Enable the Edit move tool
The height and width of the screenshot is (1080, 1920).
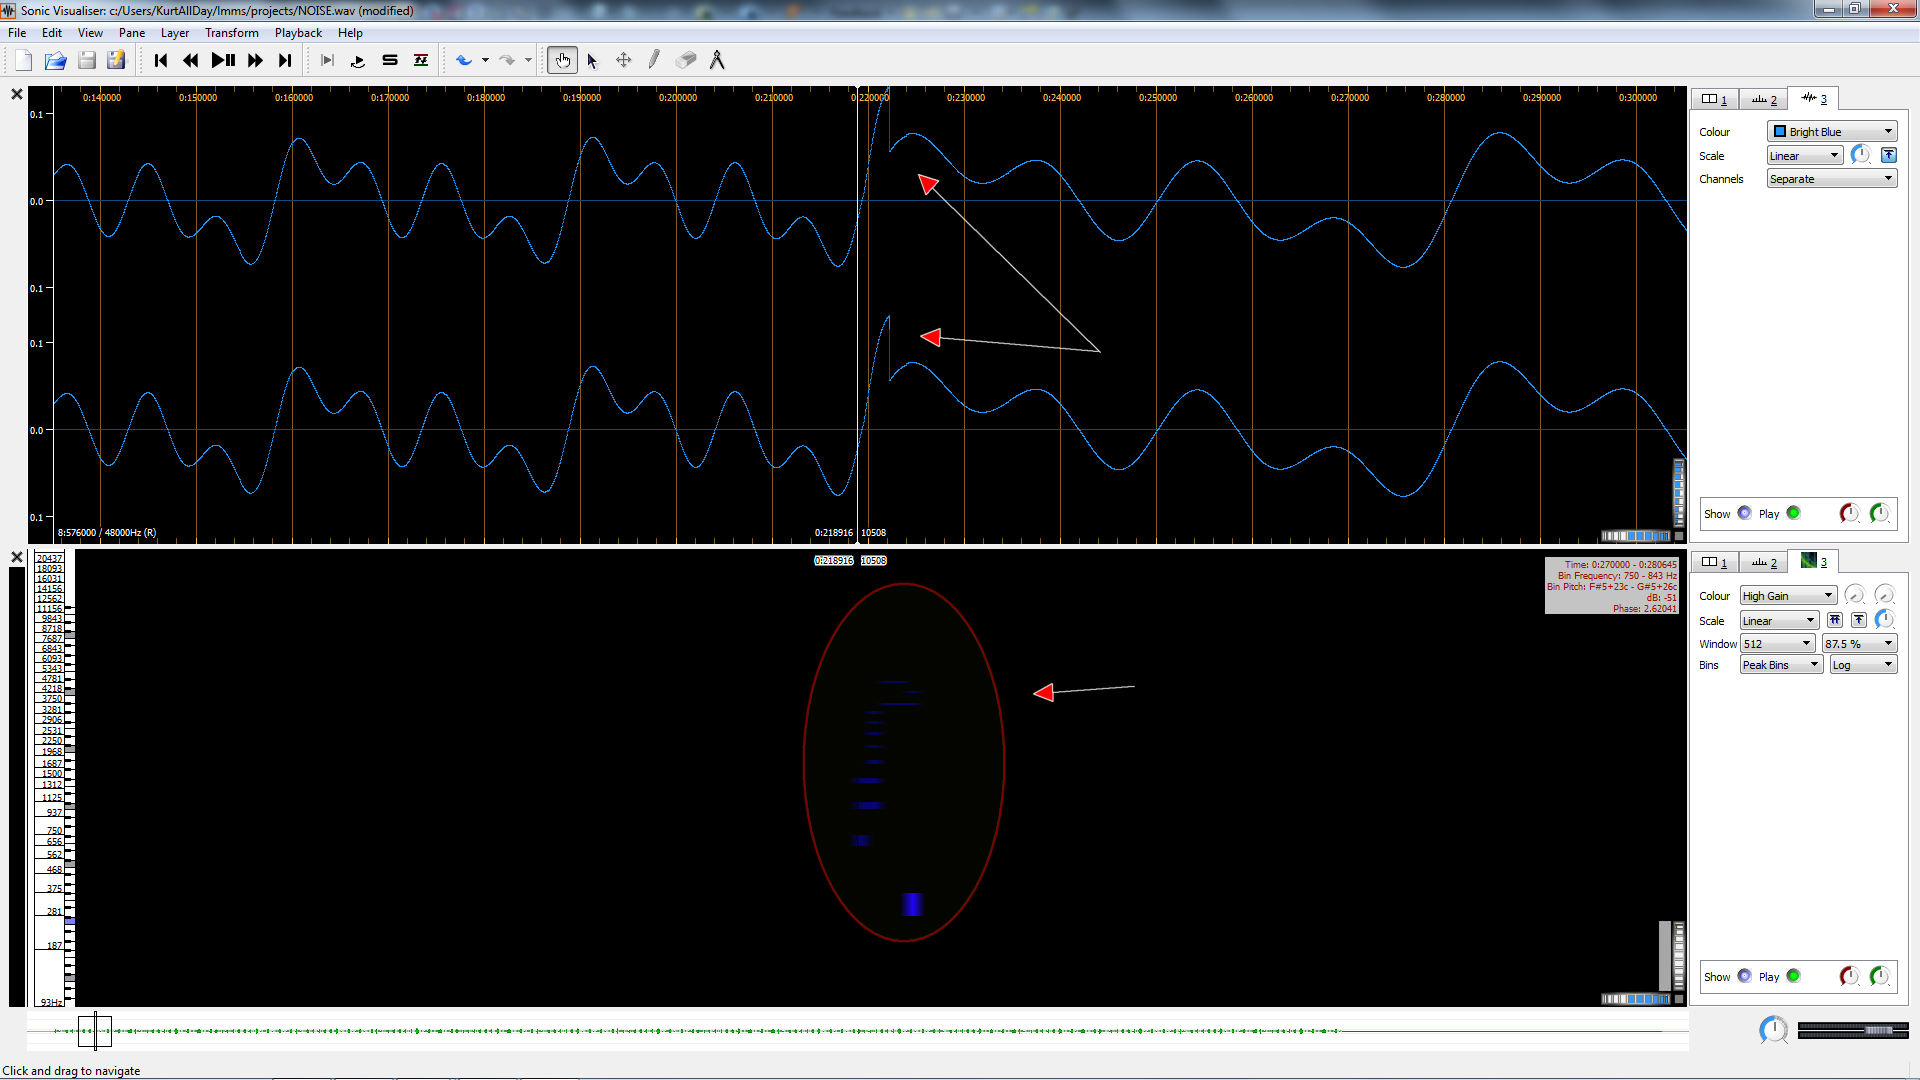pyautogui.click(x=623, y=61)
